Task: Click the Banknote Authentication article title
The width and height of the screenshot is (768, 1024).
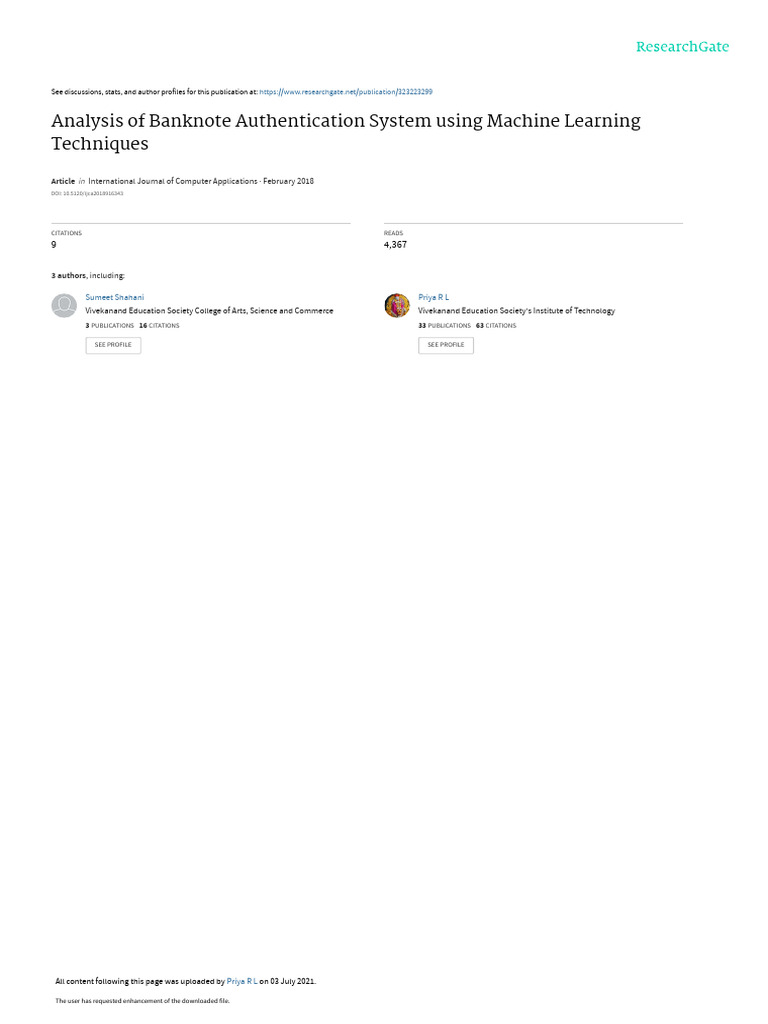Action: (346, 132)
